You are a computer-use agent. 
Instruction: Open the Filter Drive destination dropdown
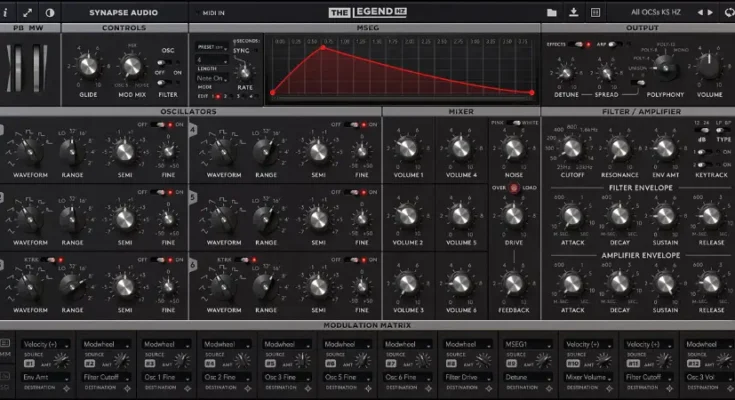click(468, 376)
